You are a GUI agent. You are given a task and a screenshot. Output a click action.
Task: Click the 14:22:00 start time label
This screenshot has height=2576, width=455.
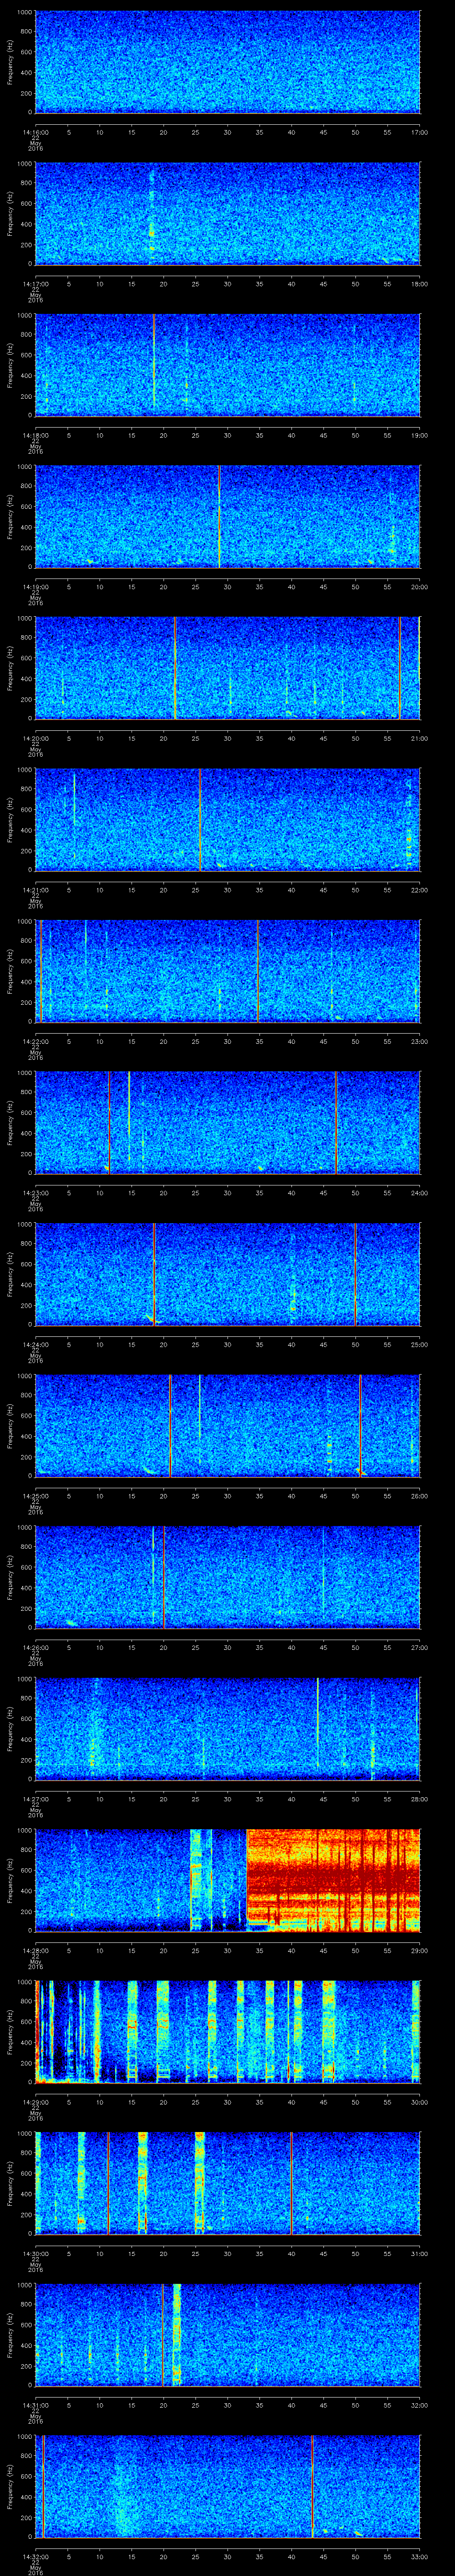pyautogui.click(x=35, y=1041)
